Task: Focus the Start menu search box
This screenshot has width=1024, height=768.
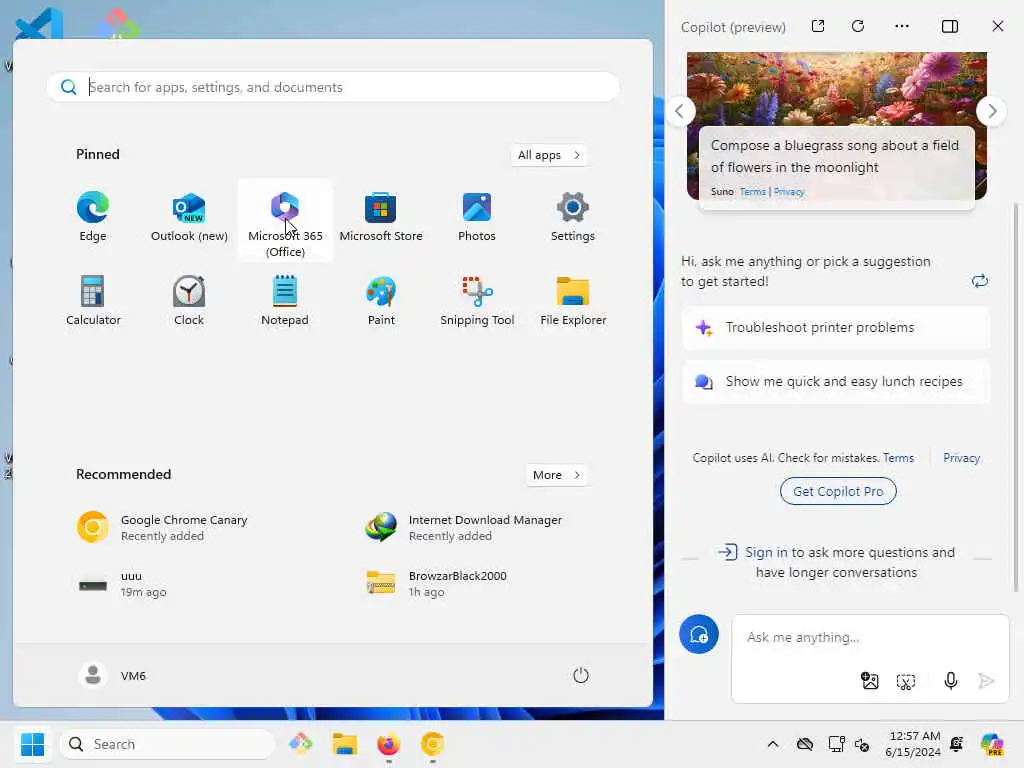Action: pyautogui.click(x=333, y=87)
